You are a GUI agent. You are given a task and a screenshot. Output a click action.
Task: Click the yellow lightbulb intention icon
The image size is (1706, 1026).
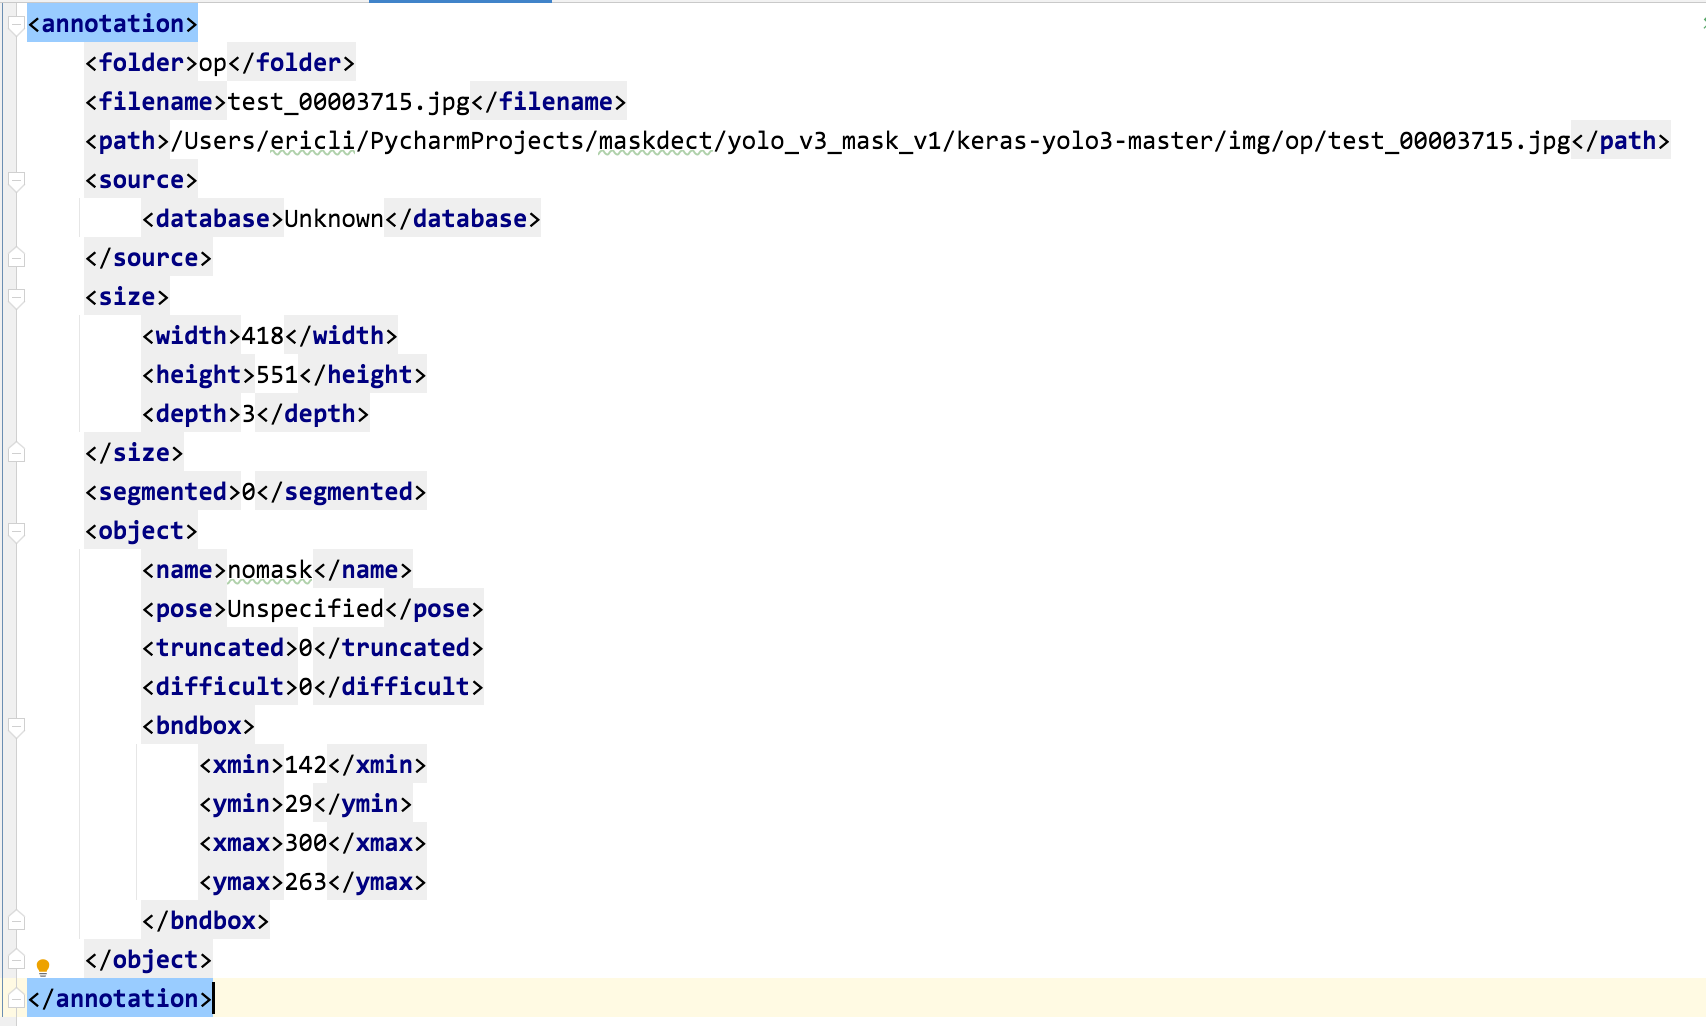pos(43,967)
